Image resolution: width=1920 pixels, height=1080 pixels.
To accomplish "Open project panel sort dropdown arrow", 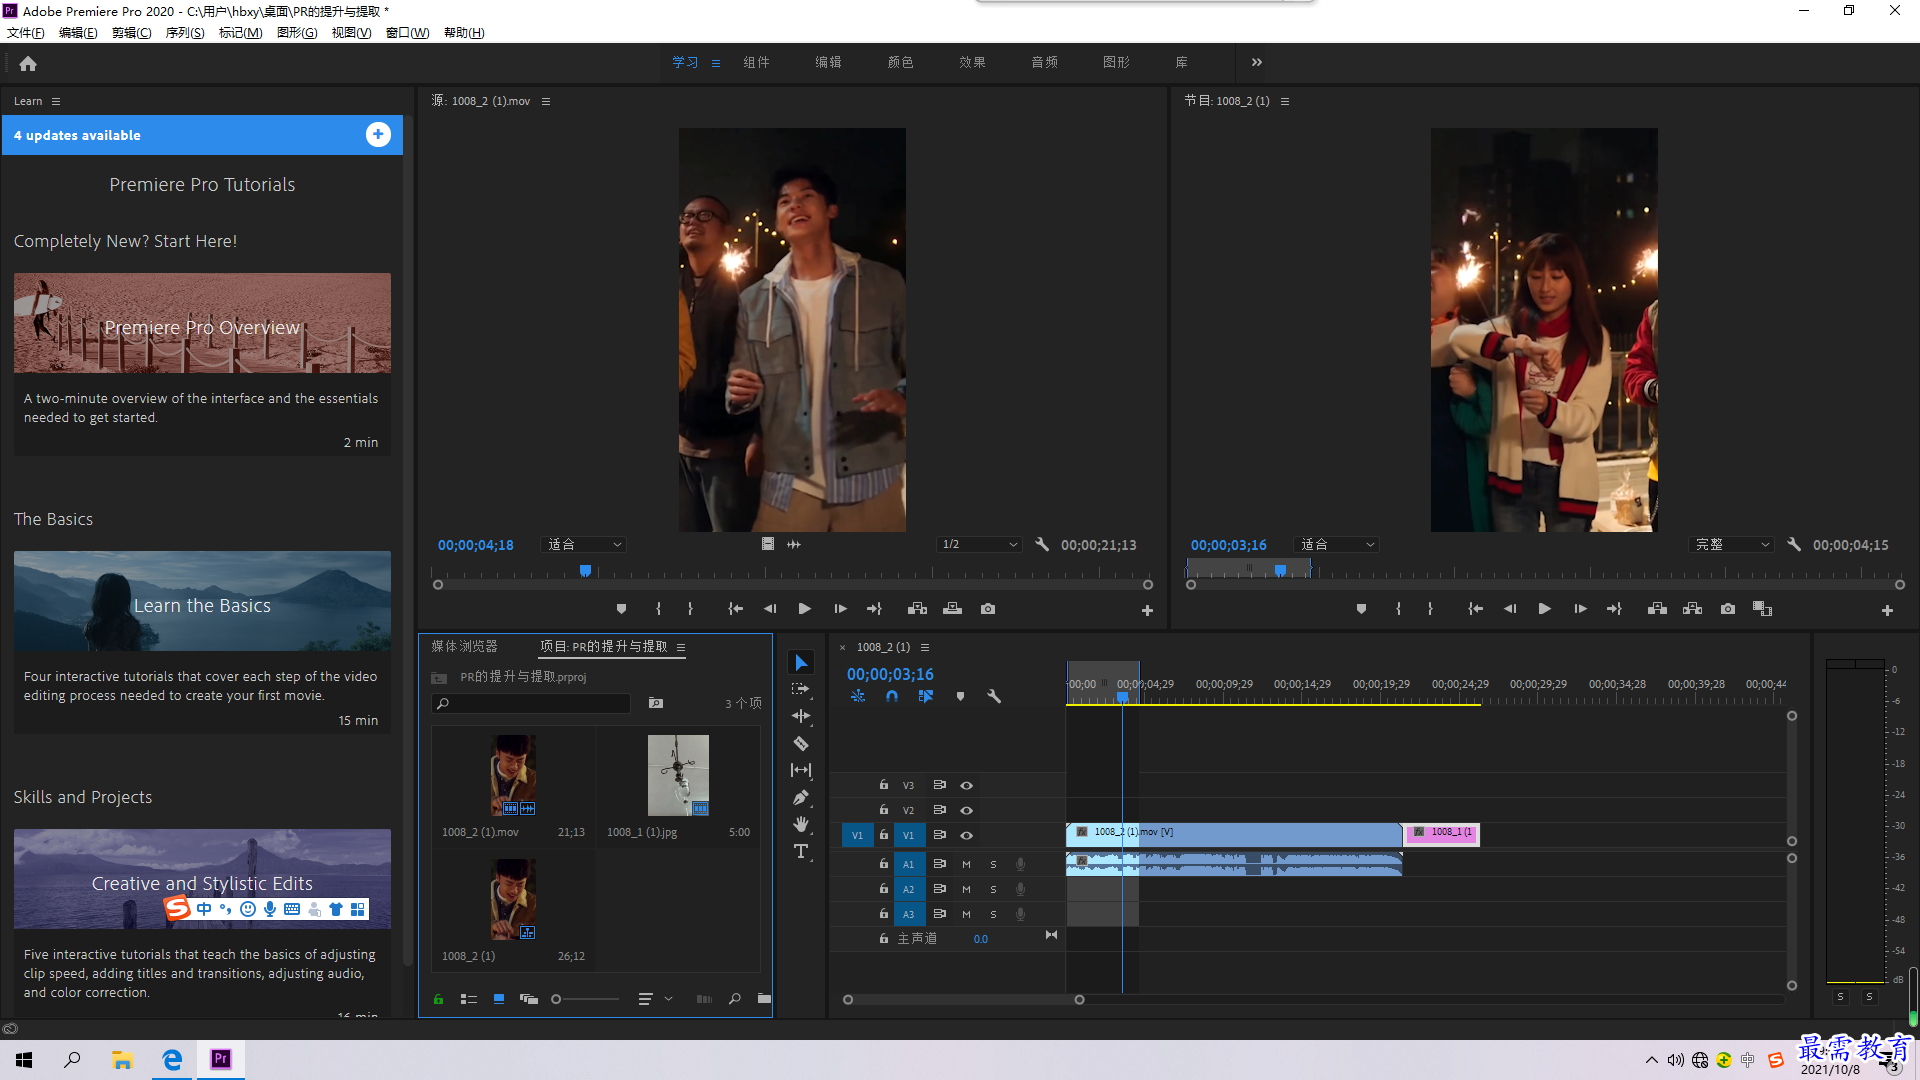I will point(668,999).
